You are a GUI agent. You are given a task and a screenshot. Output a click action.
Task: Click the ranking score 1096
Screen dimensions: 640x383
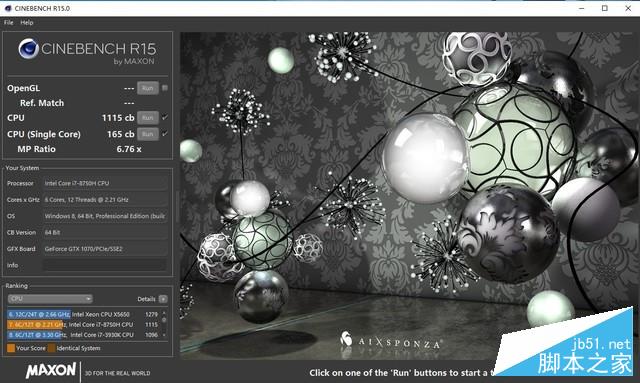pyautogui.click(x=151, y=335)
